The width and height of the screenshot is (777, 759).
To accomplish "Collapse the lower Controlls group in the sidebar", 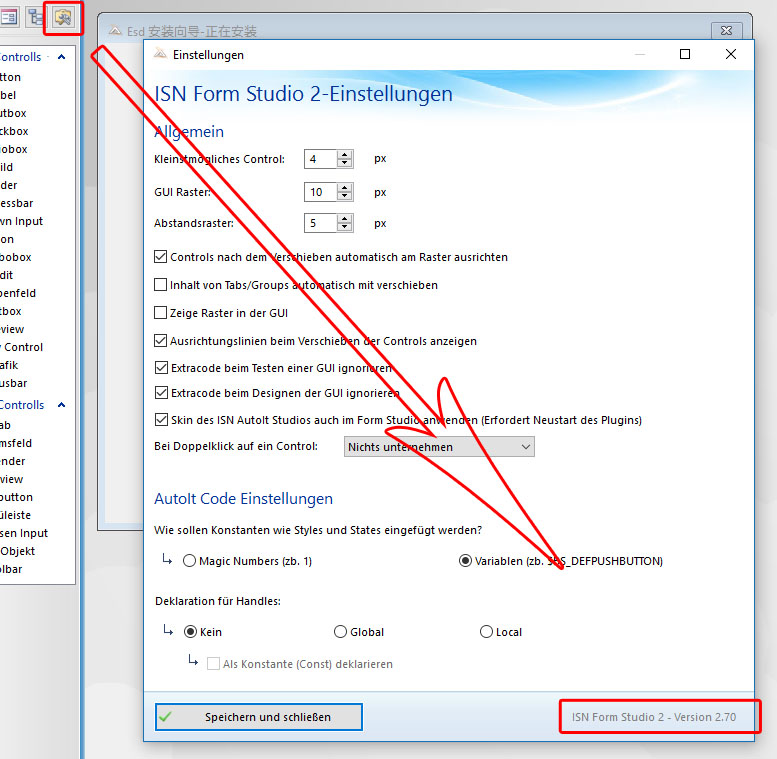I will click(x=61, y=405).
